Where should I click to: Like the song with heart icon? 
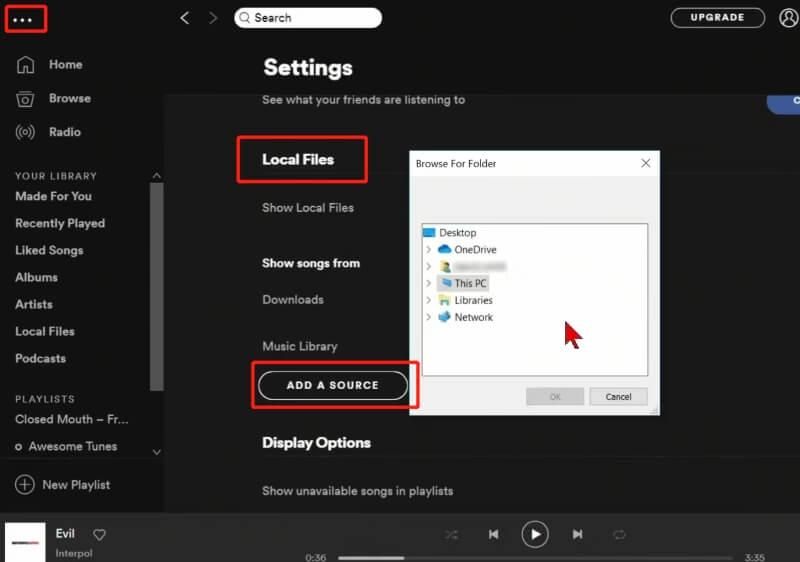(x=99, y=535)
